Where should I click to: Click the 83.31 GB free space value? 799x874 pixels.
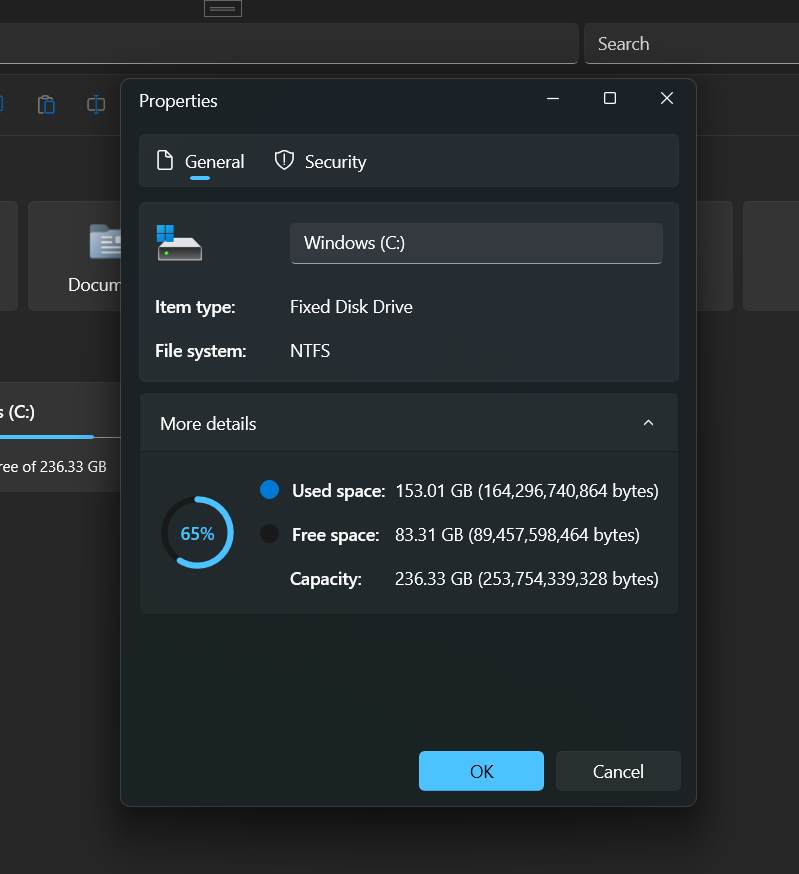pos(517,535)
